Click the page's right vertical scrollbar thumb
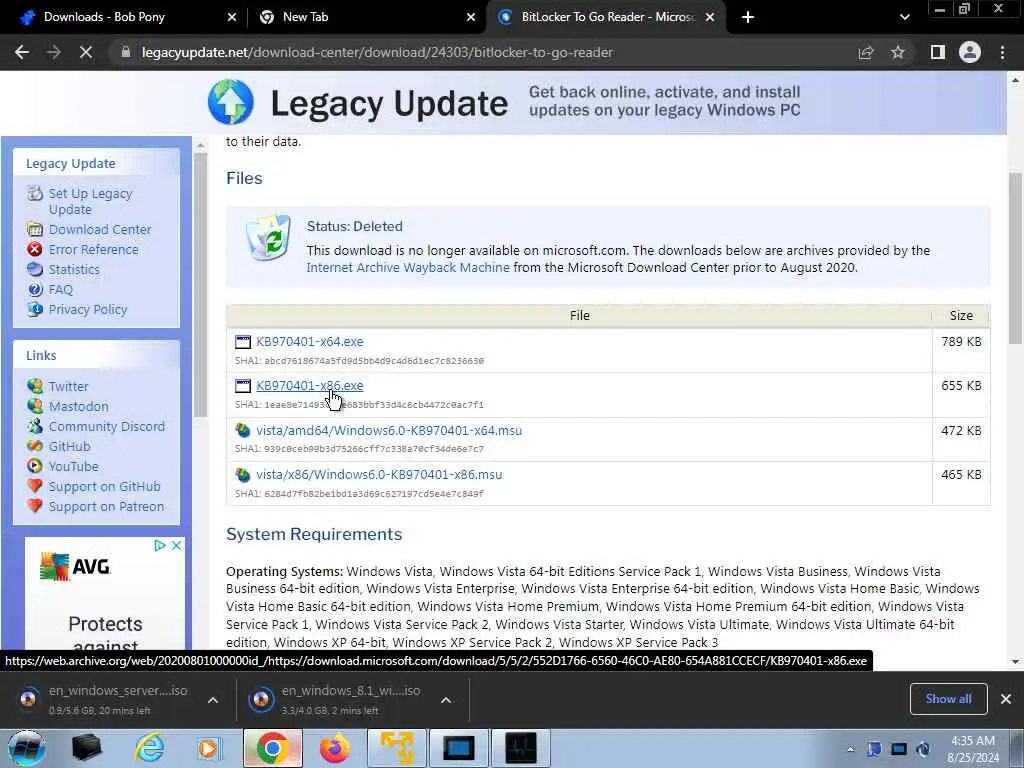Screen dimensions: 1024x768 (1015, 258)
